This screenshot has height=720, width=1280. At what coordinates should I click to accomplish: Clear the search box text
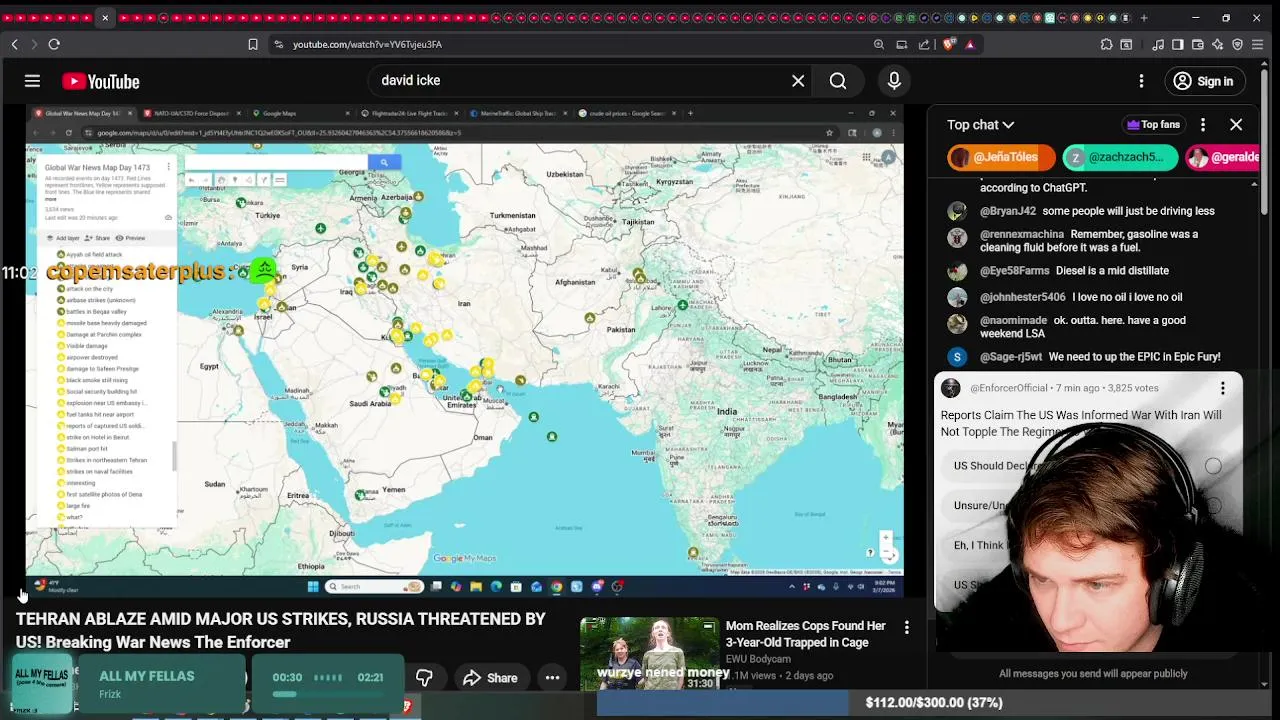[798, 81]
